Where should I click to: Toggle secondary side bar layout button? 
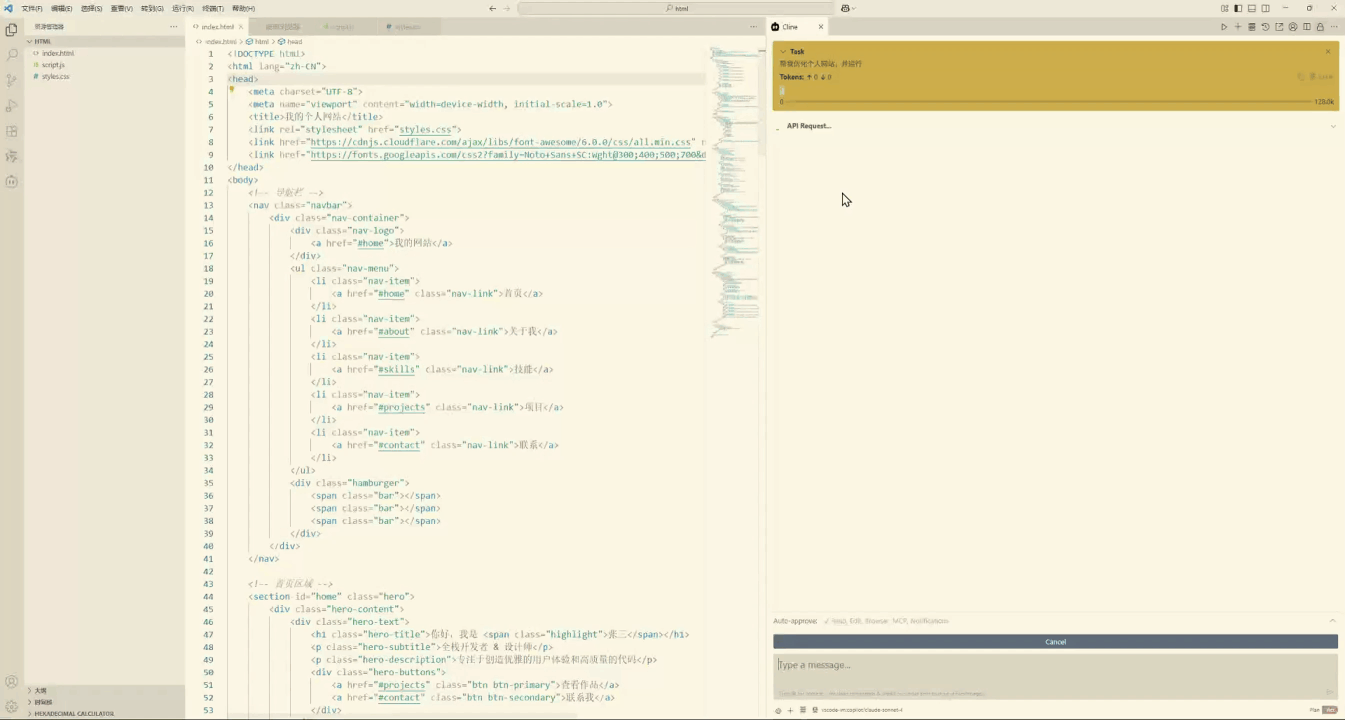1265,8
